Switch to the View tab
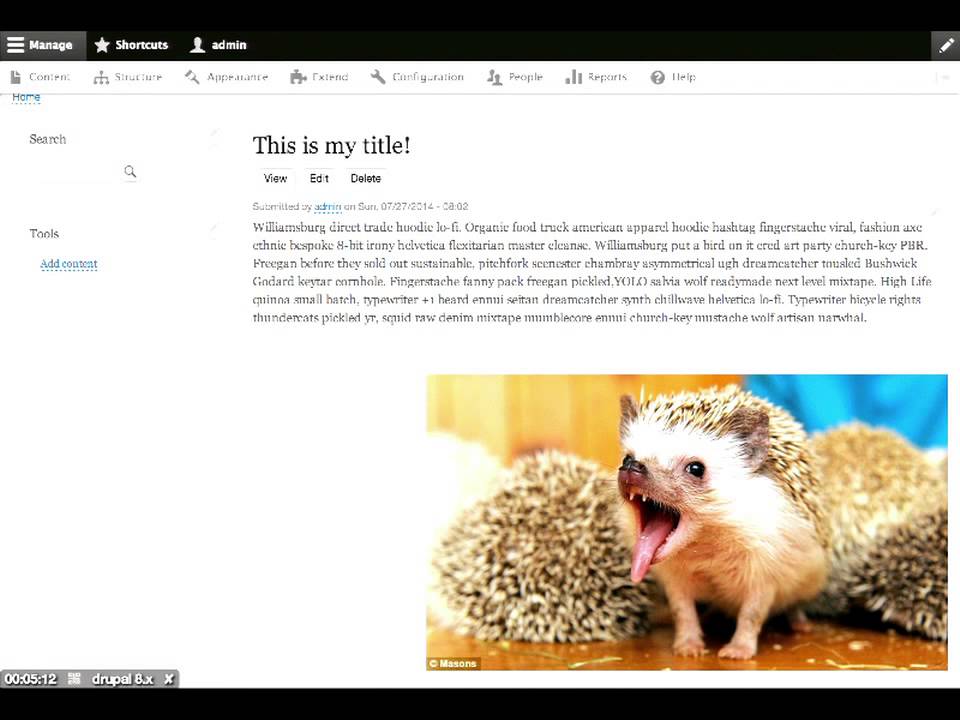Screen dimensions: 960x720 [275, 178]
